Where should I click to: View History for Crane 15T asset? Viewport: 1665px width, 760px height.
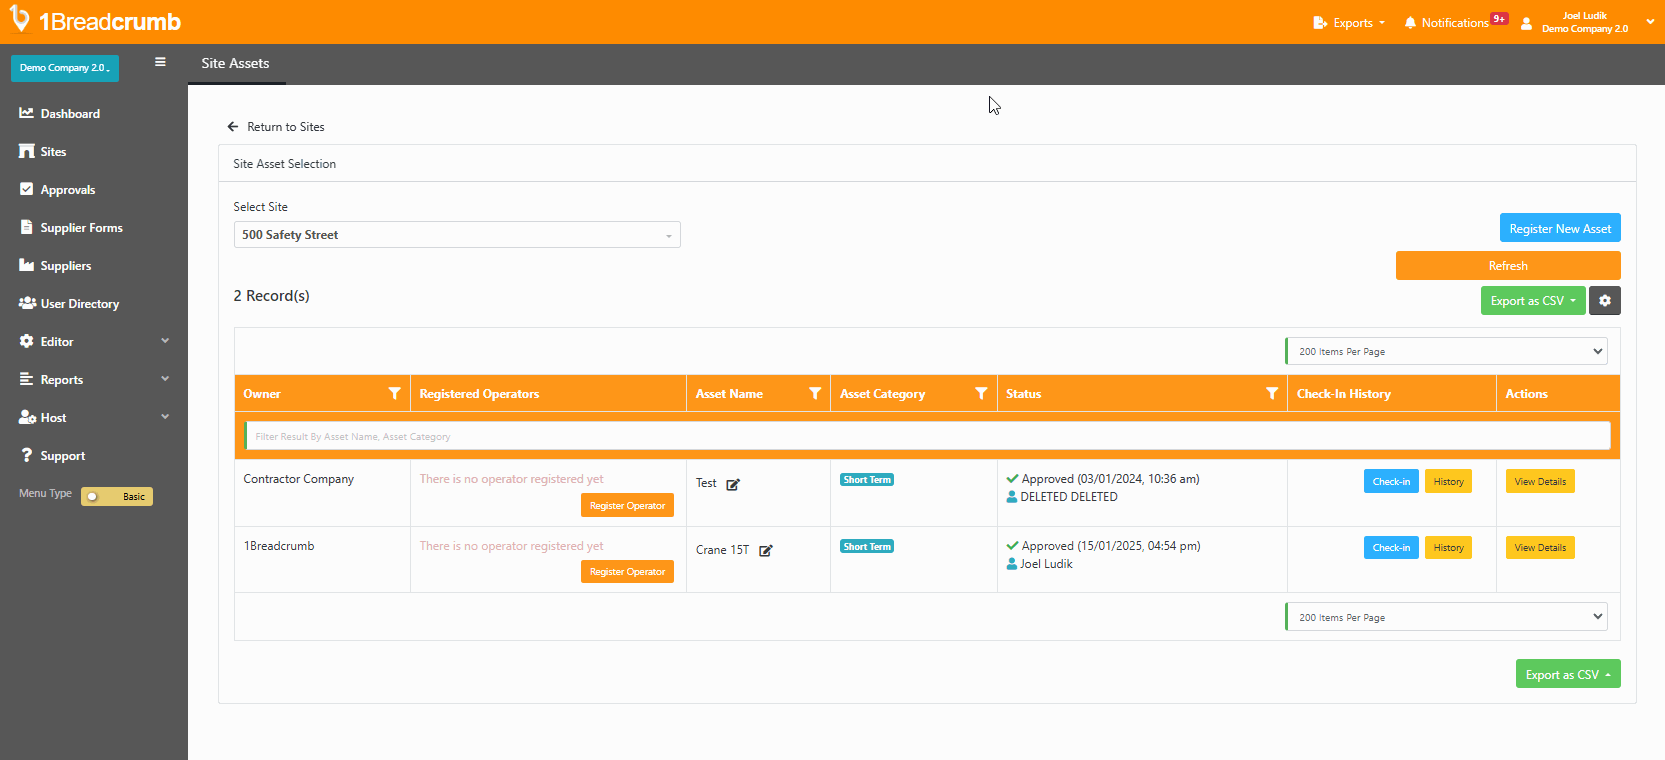pos(1448,548)
